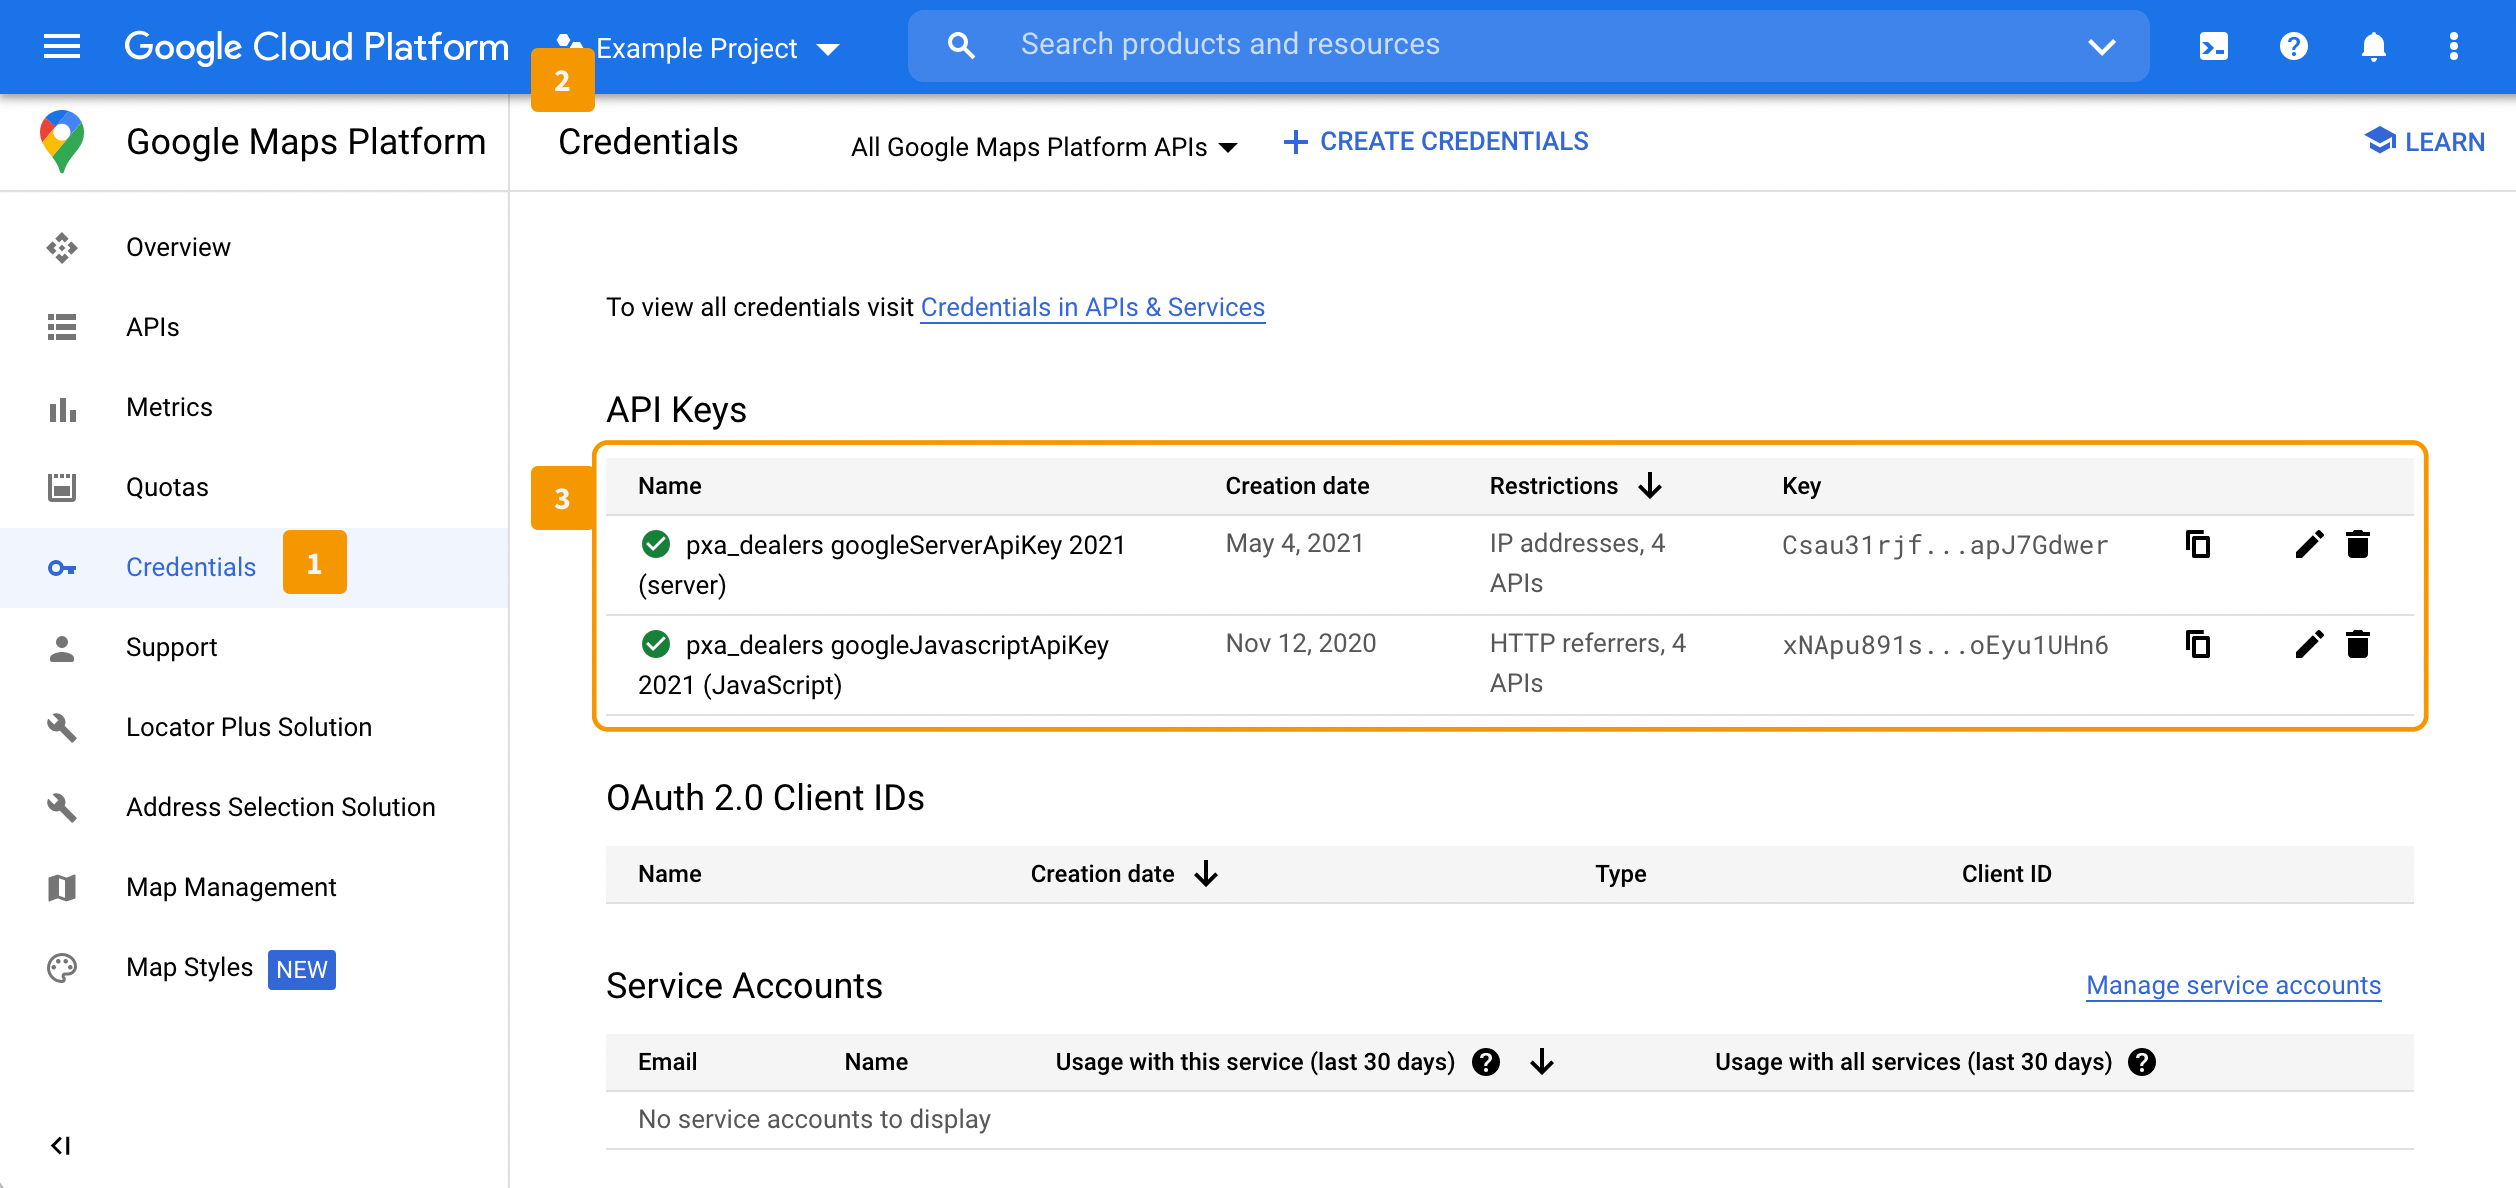Image resolution: width=2516 pixels, height=1188 pixels.
Task: Sort service accounts by usage arrow
Action: 1542,1062
